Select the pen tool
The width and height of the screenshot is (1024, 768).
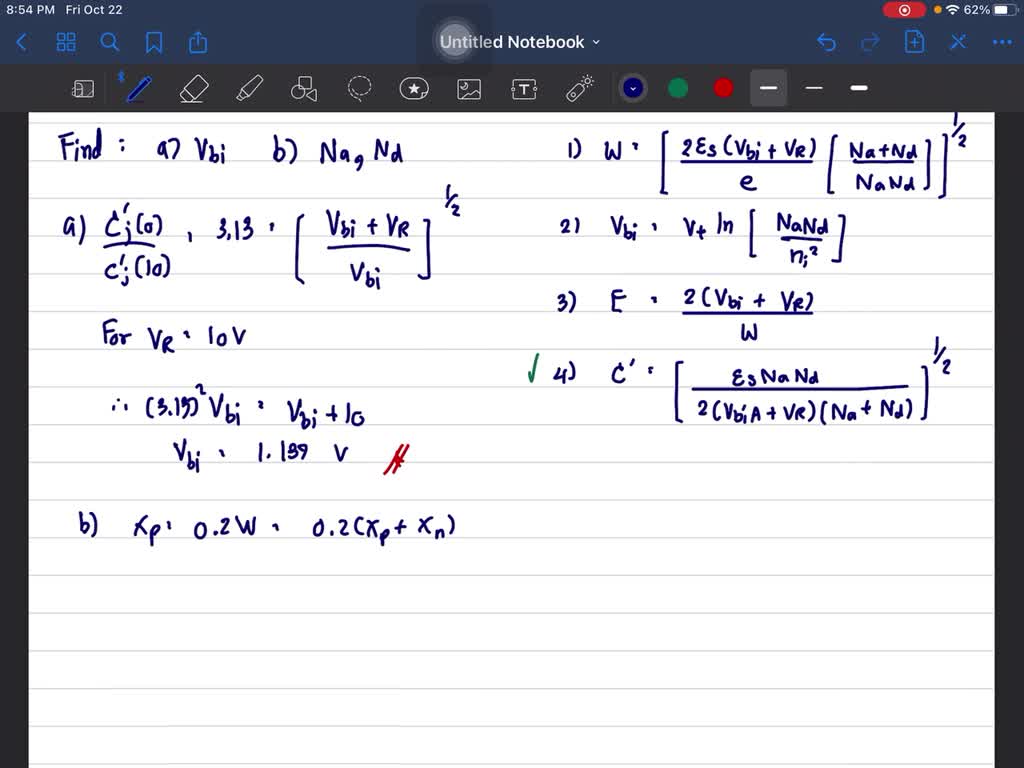(138, 88)
